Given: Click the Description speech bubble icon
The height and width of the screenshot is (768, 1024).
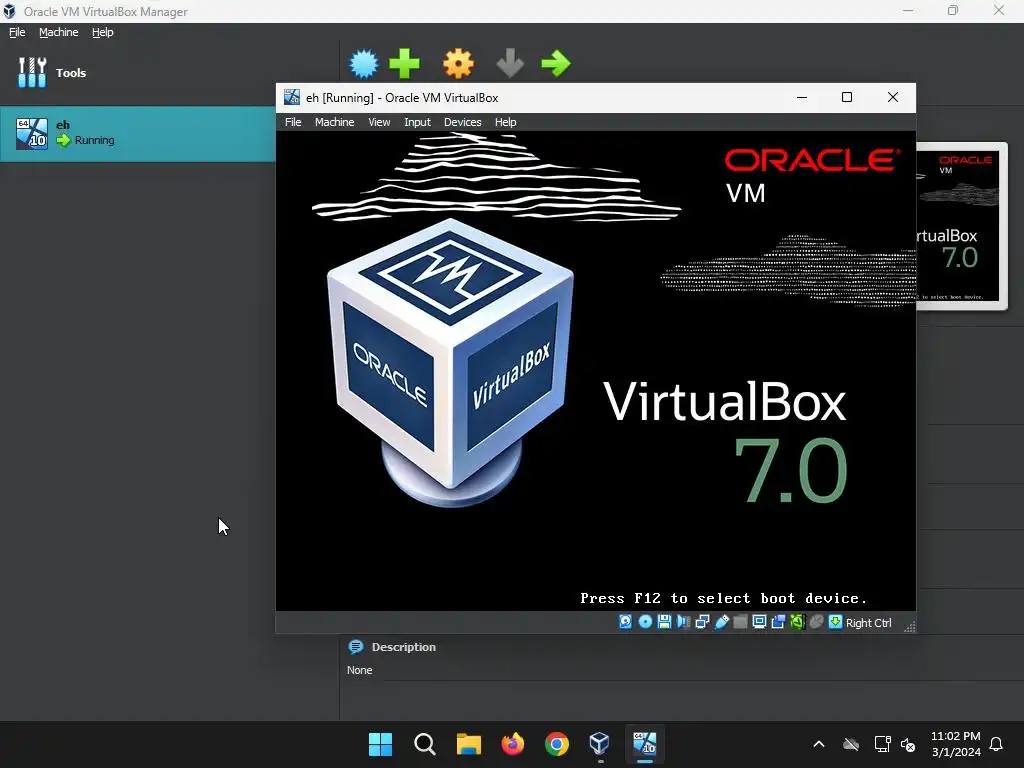Looking at the screenshot, I should tap(356, 647).
